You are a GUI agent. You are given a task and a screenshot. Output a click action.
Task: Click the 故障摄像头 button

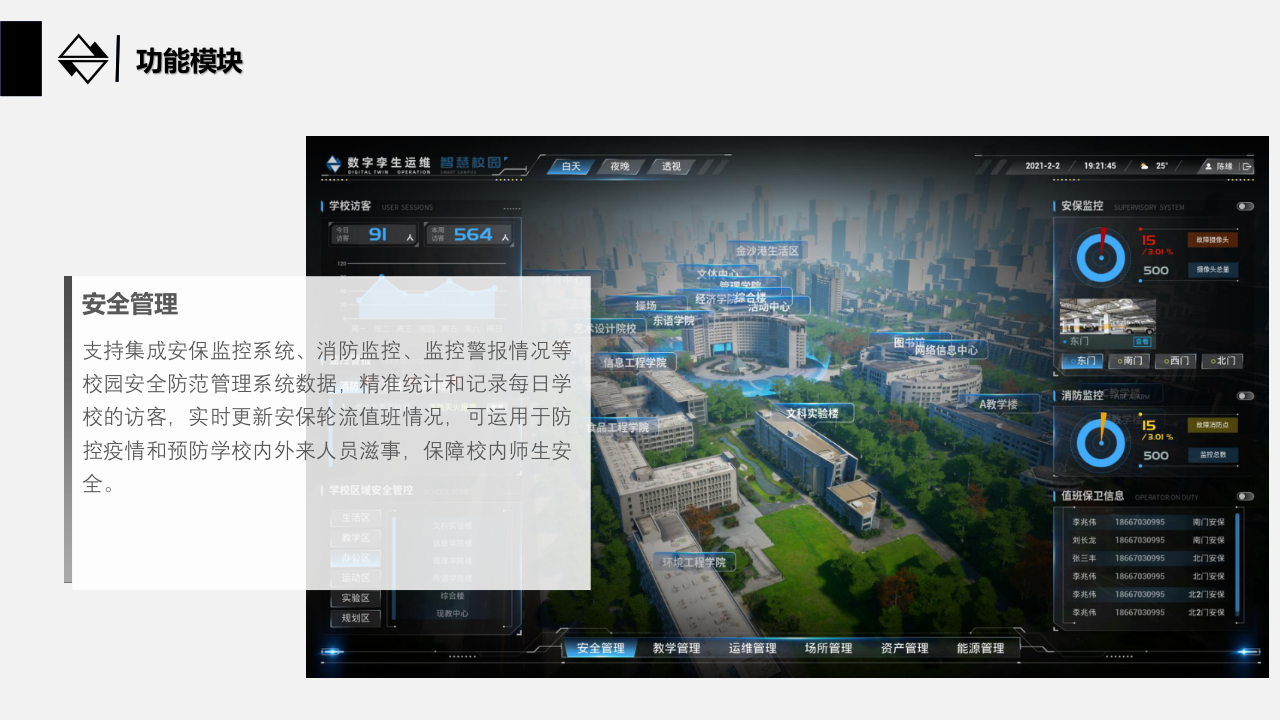(1213, 240)
